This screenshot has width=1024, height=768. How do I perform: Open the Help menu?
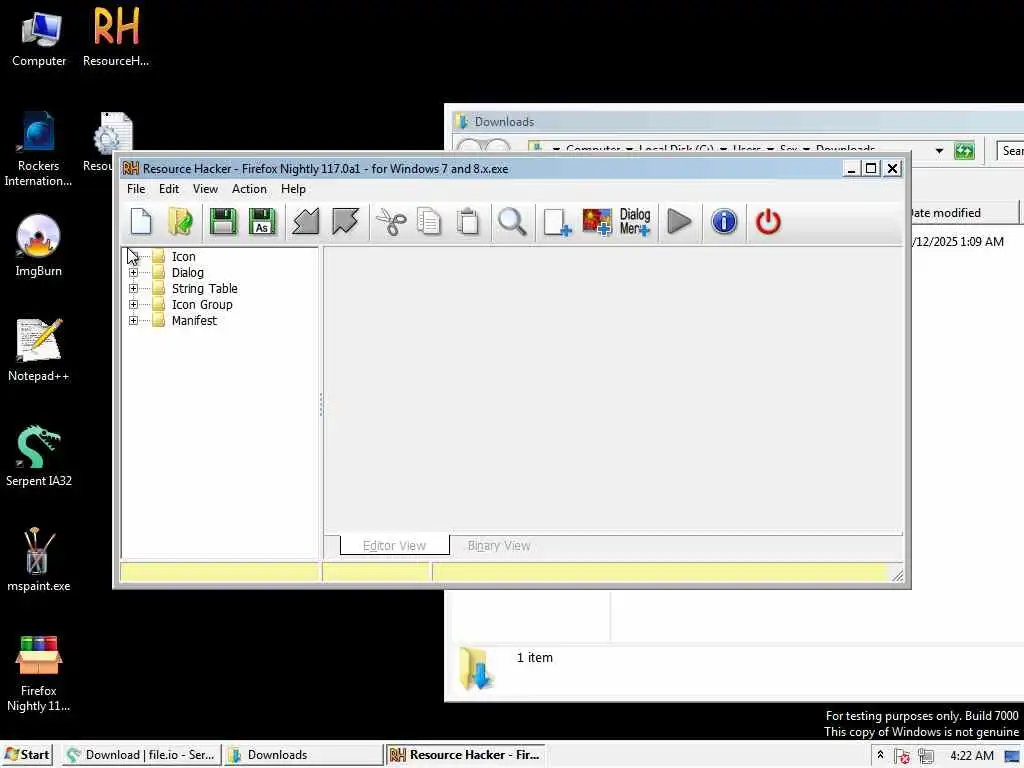click(x=293, y=189)
